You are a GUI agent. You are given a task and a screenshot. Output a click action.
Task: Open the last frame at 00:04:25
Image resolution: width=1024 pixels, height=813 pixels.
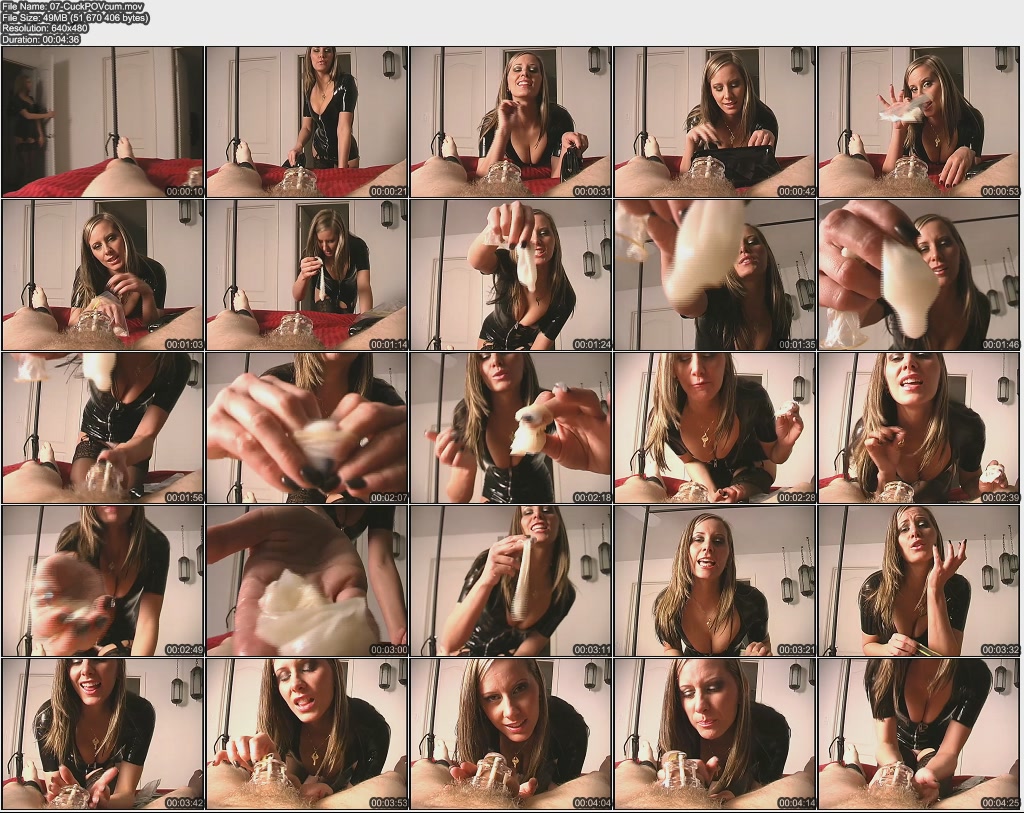[918, 733]
